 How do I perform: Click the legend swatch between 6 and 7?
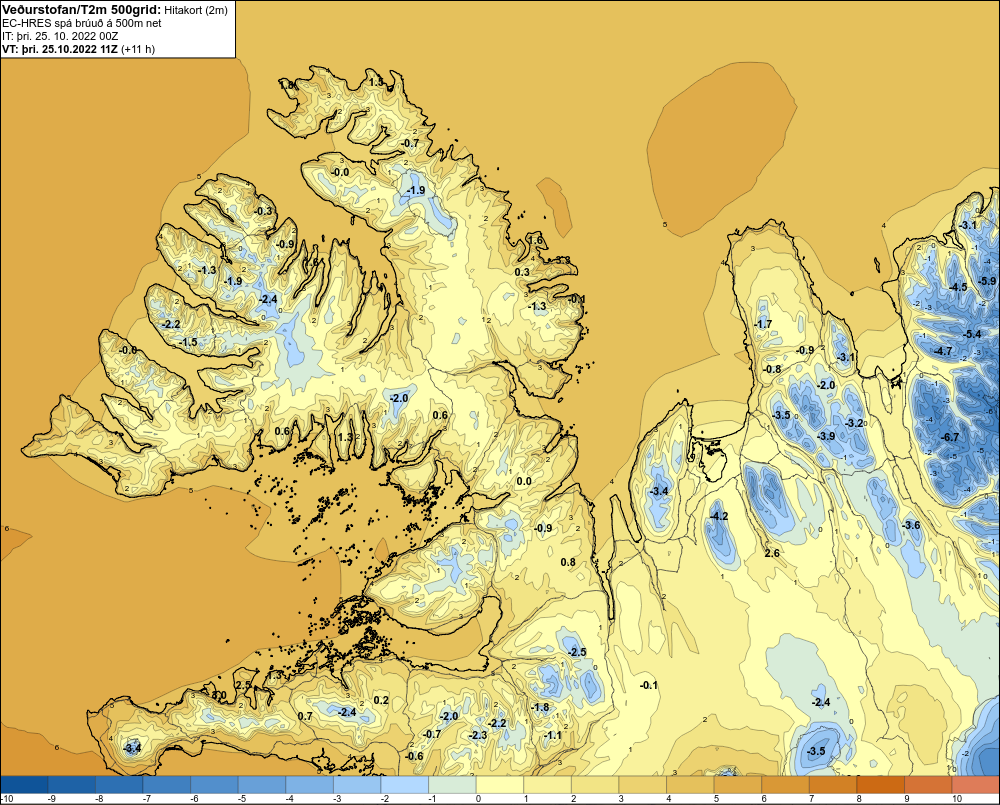click(786, 784)
